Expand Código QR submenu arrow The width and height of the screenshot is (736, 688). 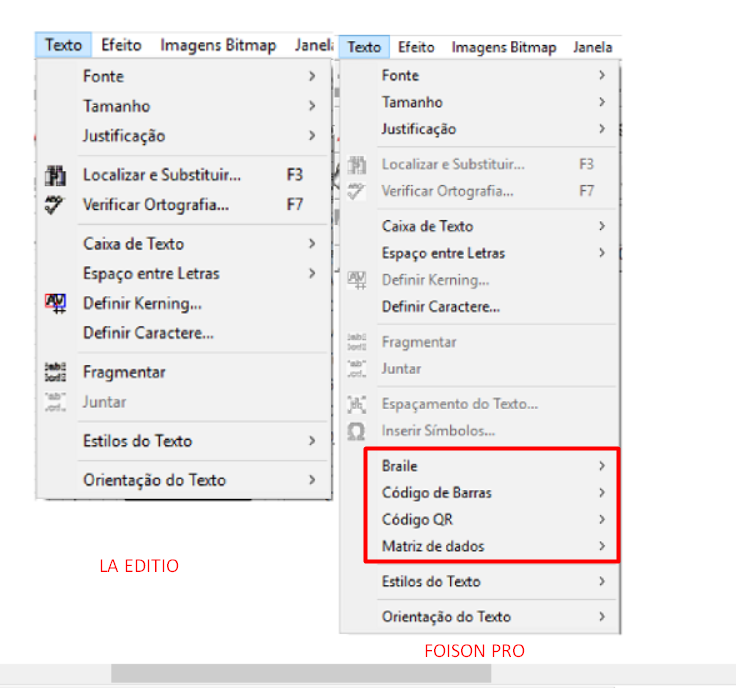(x=602, y=520)
